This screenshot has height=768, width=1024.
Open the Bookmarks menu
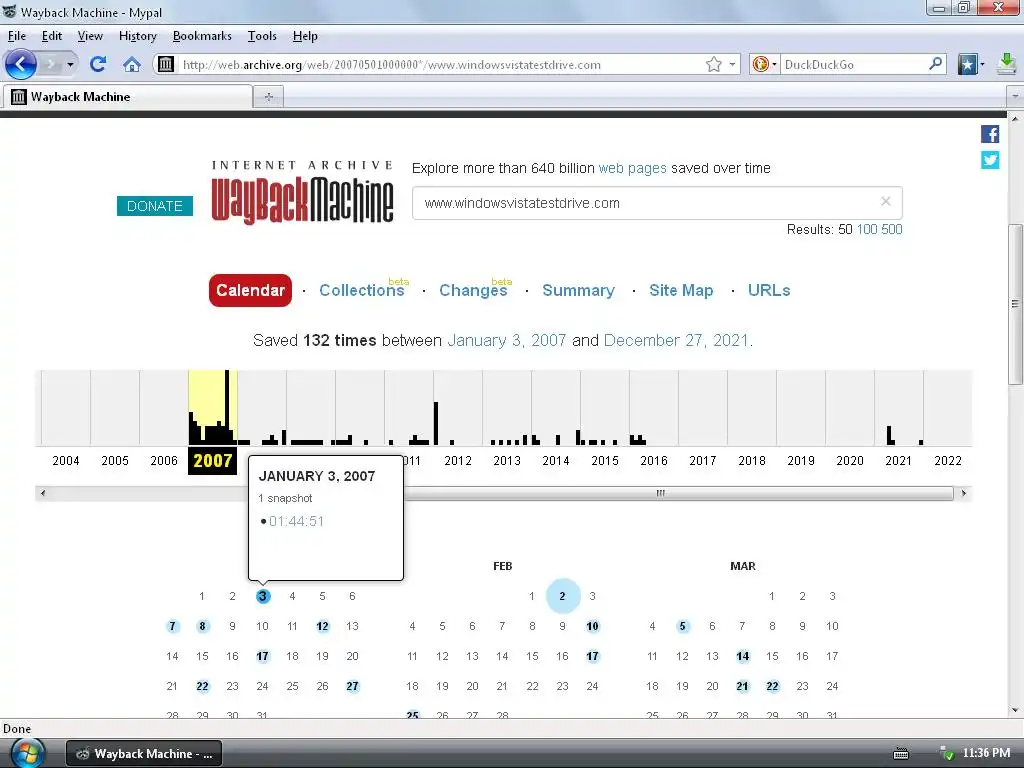[202, 36]
